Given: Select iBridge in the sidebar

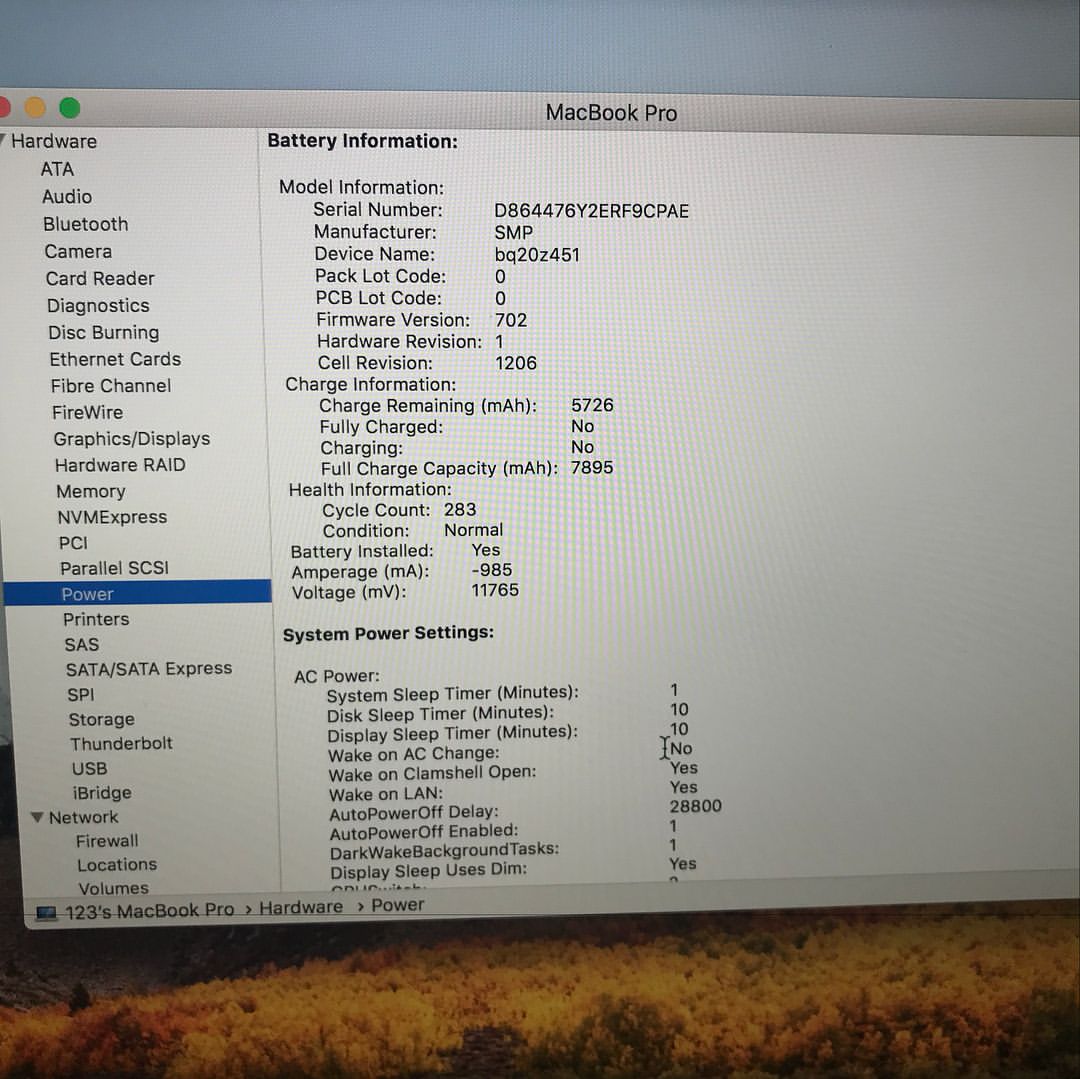Looking at the screenshot, I should click(102, 793).
